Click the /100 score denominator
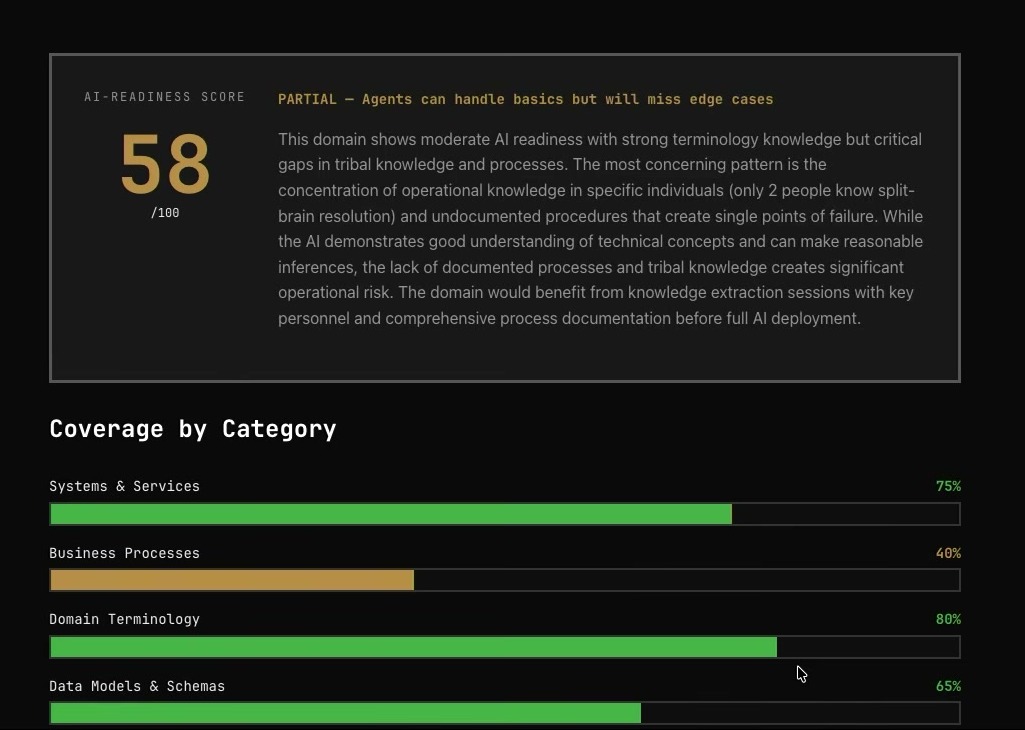This screenshot has width=1025, height=730. [165, 213]
